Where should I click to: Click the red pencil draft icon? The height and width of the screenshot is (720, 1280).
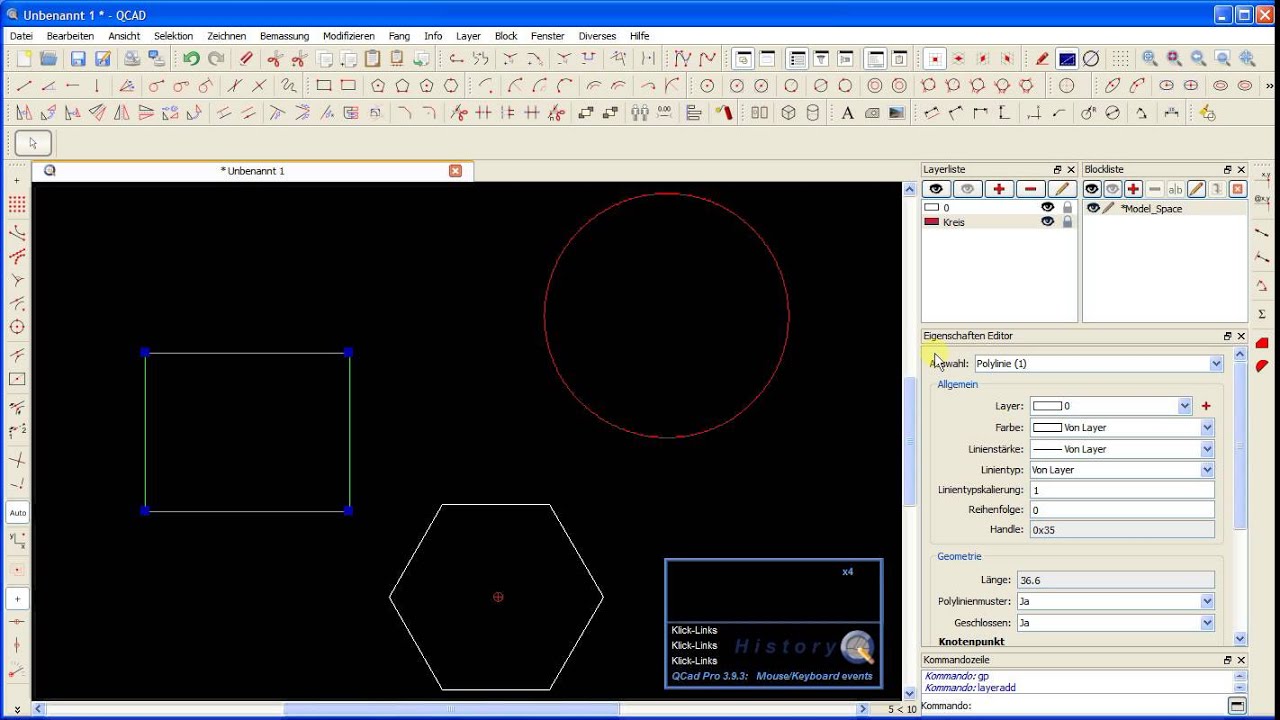(1042, 59)
